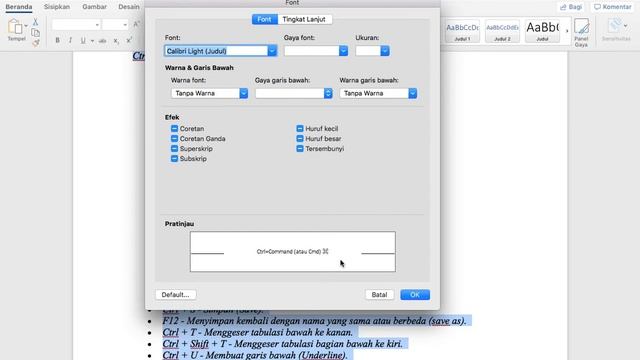Click the Pratinjau preview box
The image size is (640, 360).
click(293, 251)
